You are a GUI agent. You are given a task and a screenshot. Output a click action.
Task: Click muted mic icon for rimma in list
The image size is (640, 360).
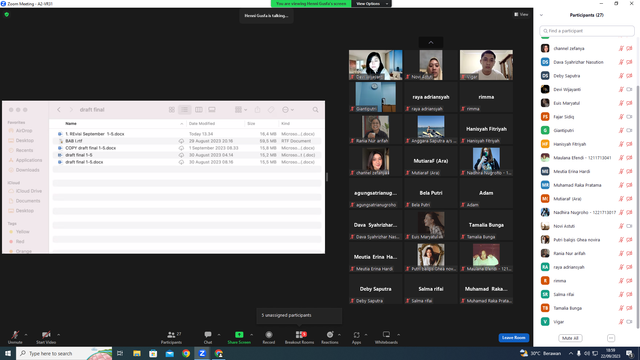coord(621,281)
